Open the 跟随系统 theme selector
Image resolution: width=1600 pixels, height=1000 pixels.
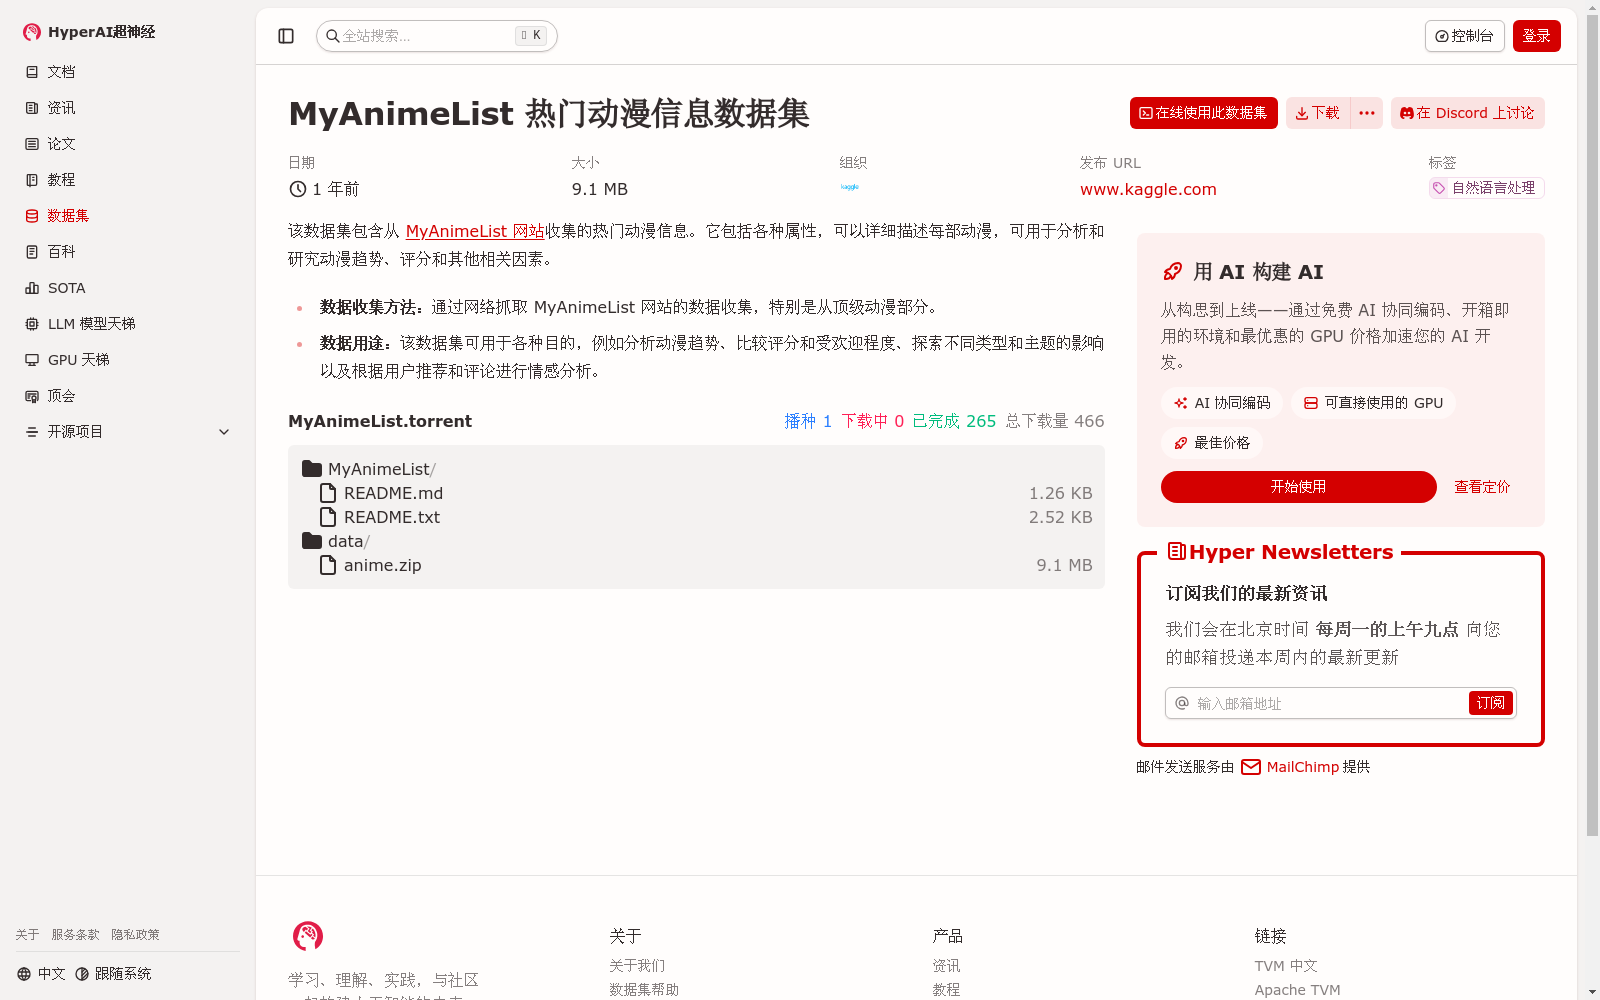point(113,974)
